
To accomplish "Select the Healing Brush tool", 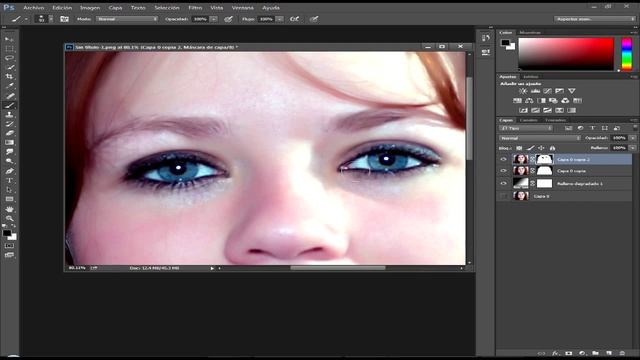I will (9, 96).
